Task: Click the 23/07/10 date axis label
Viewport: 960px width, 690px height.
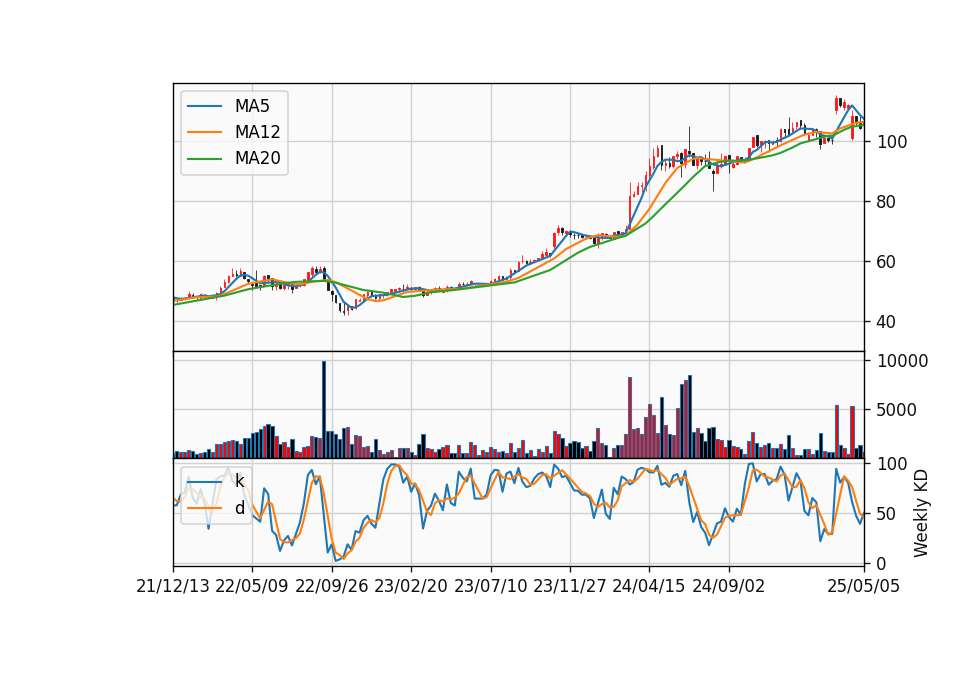Action: pyautogui.click(x=490, y=587)
